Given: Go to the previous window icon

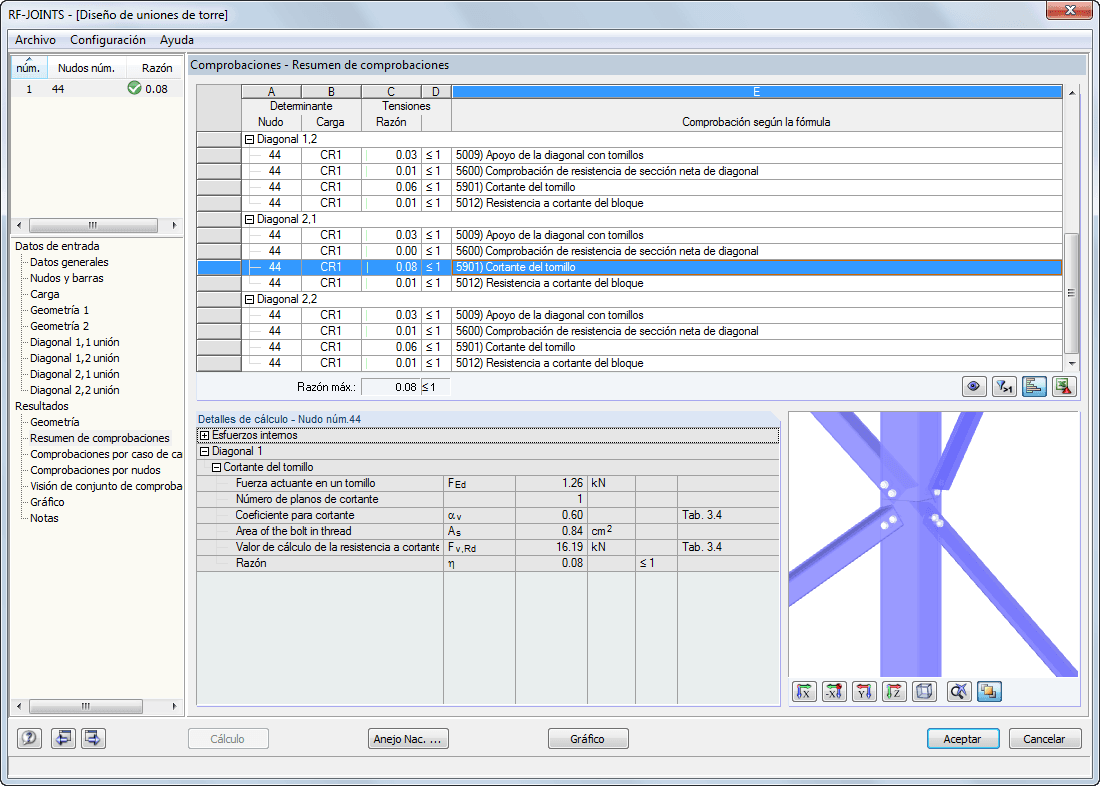Looking at the screenshot, I should click(63, 738).
